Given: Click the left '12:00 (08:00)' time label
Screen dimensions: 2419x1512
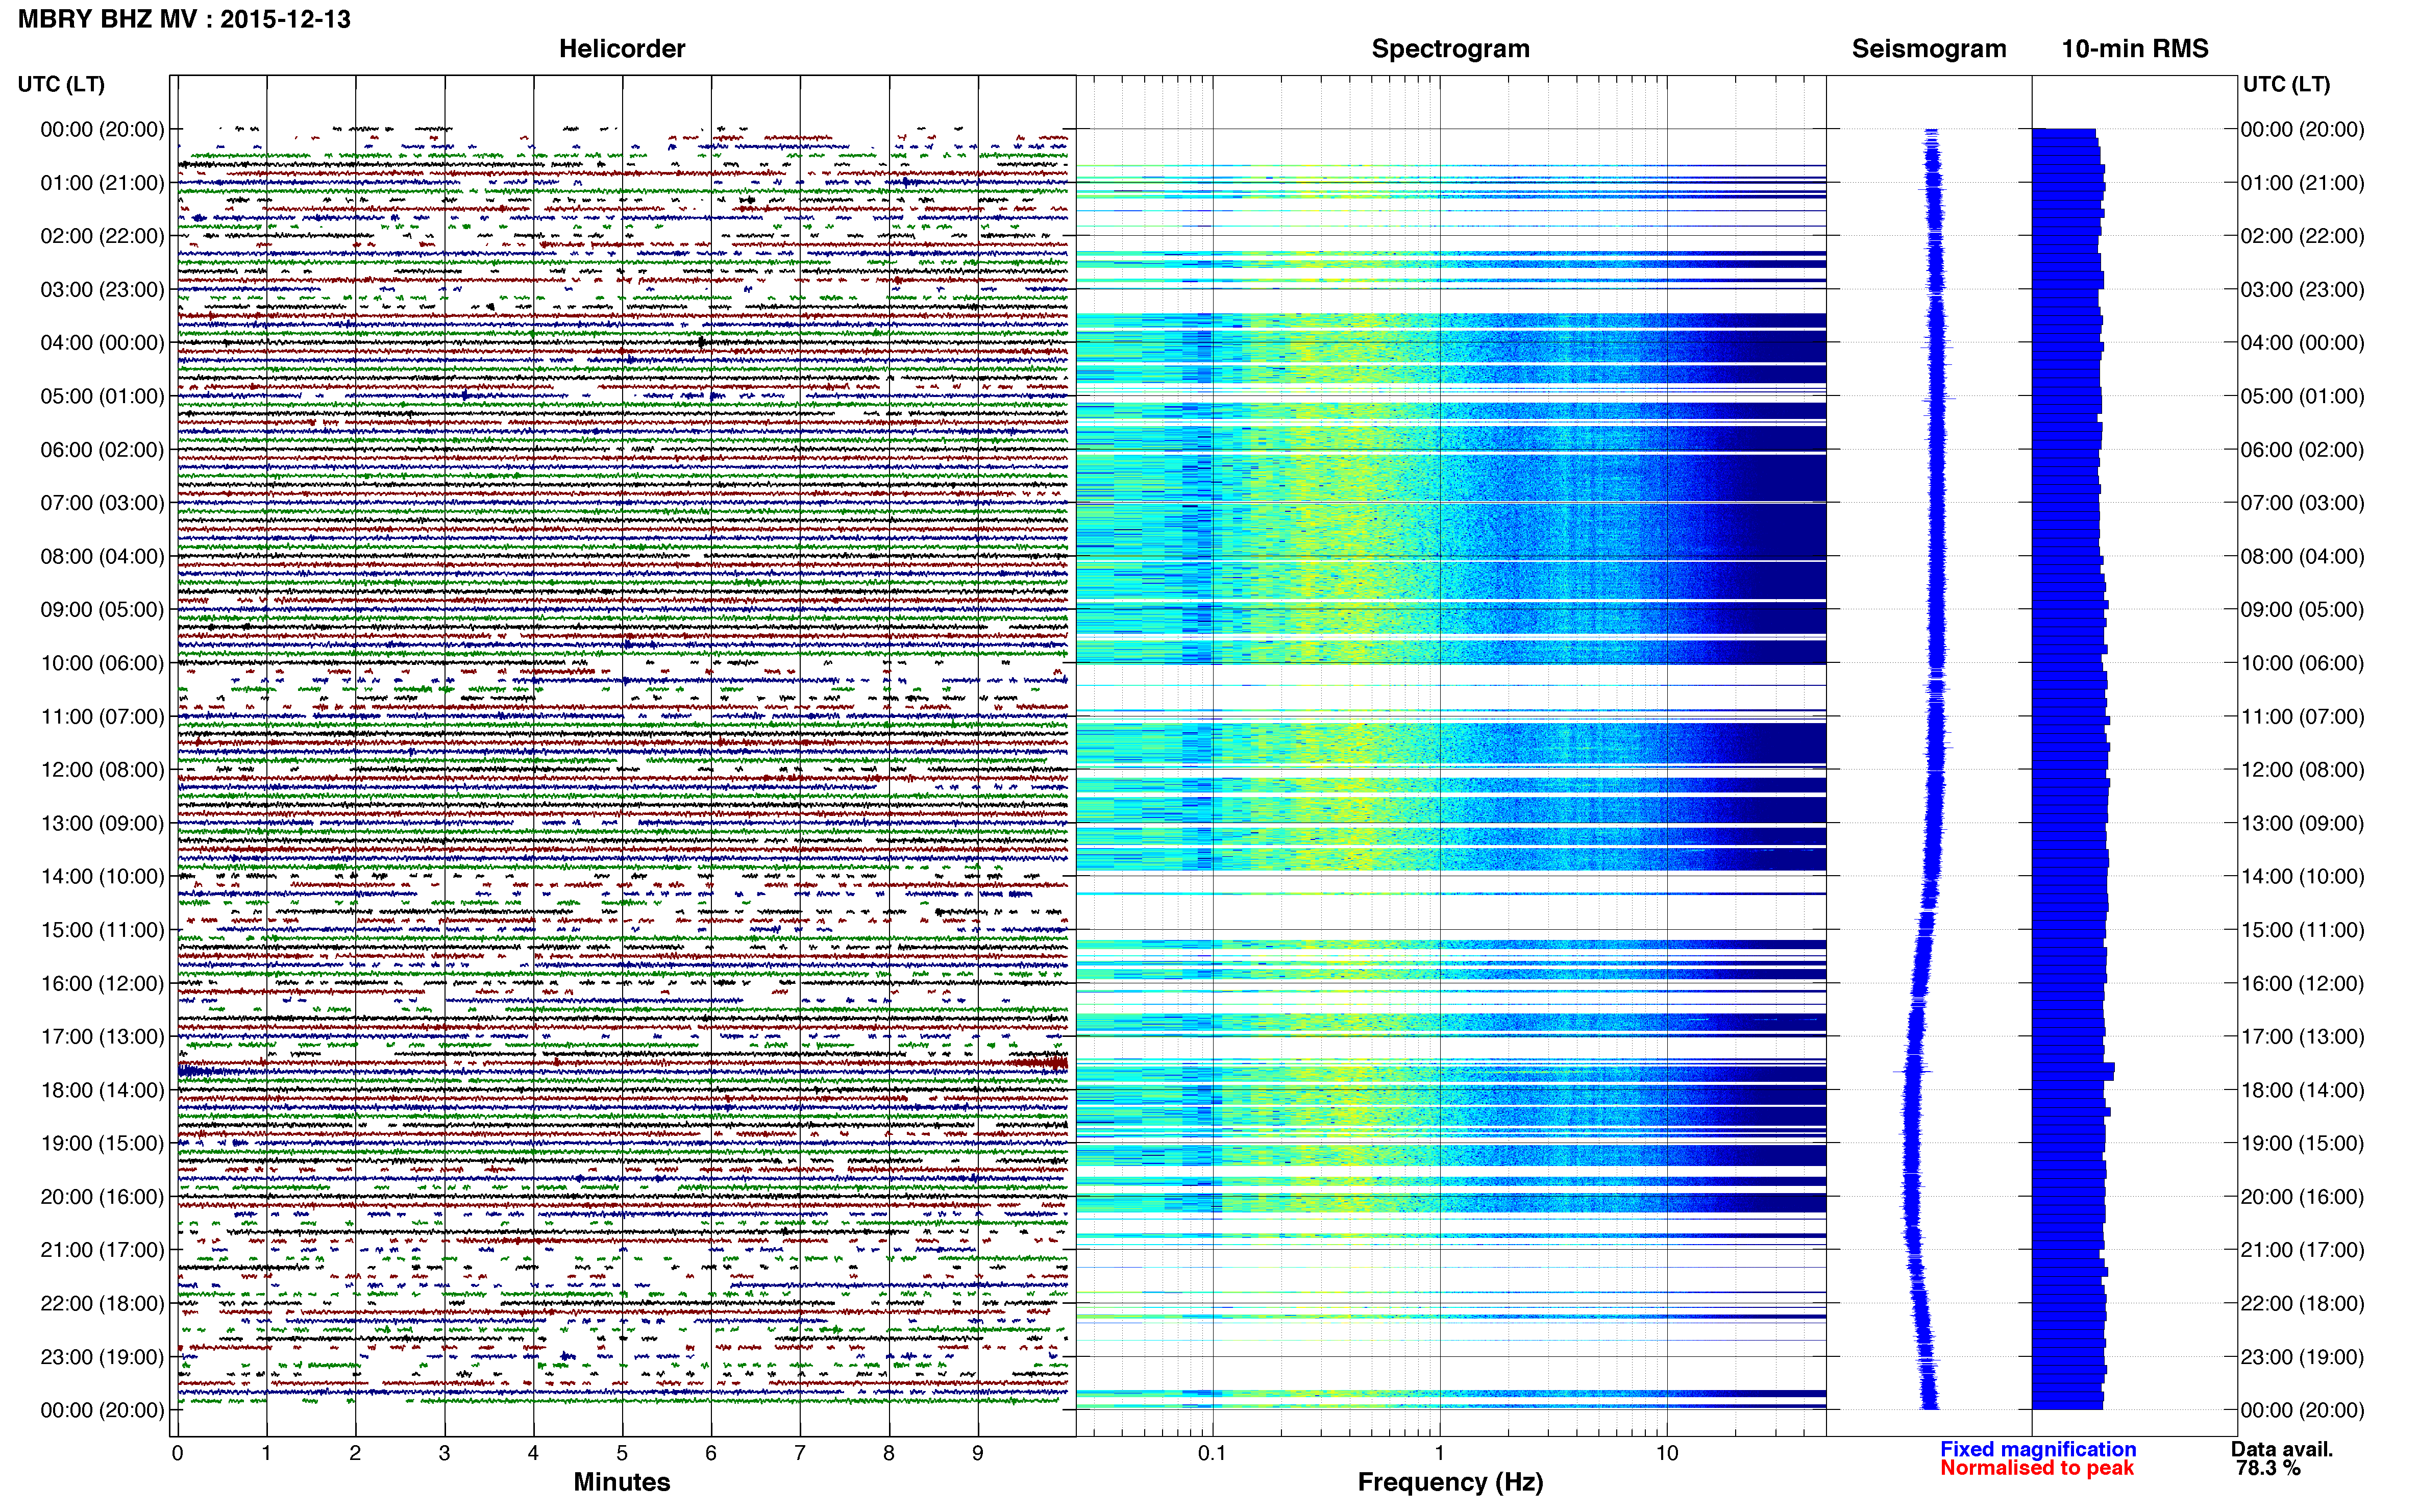Looking at the screenshot, I should tap(102, 769).
